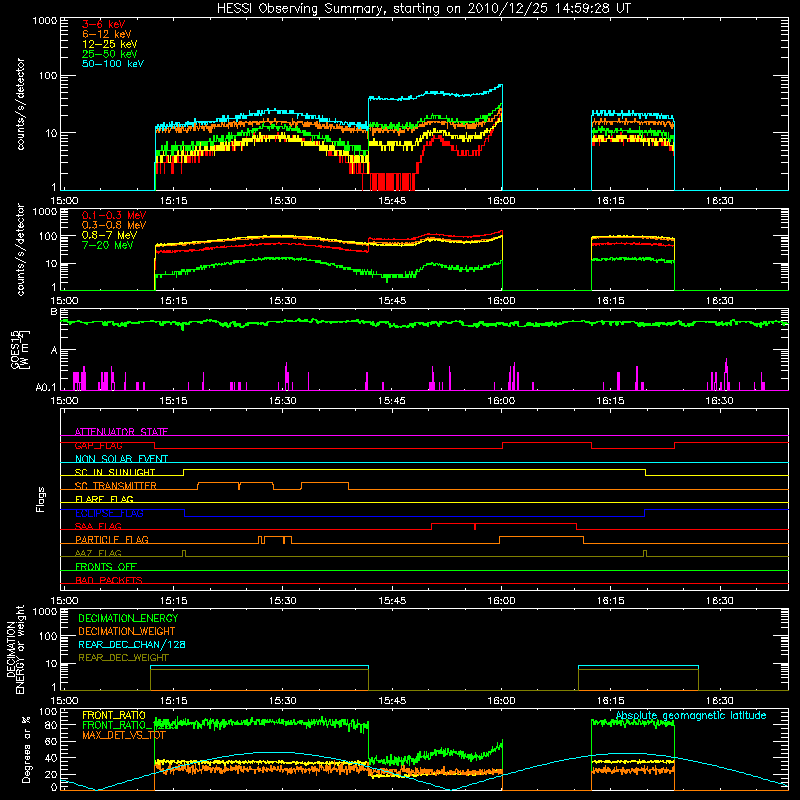Click the 7-20 MeV legend label
The width and height of the screenshot is (800, 800).
tap(108, 245)
